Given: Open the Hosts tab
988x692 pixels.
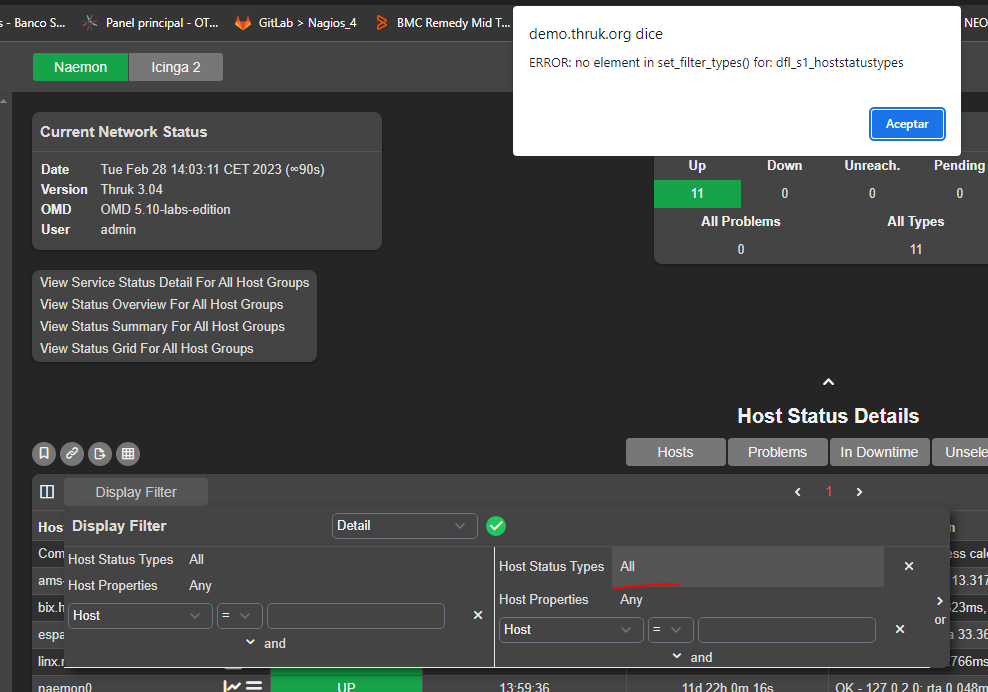Looking at the screenshot, I should coord(675,452).
